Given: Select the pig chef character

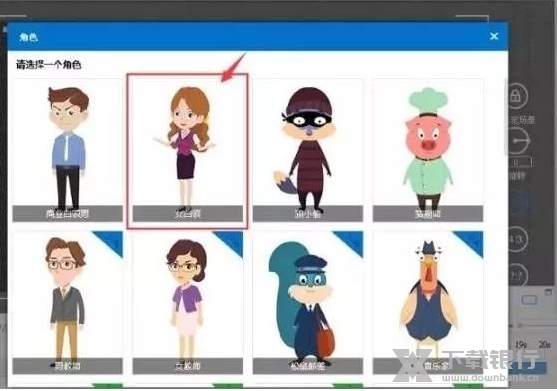Looking at the screenshot, I should pos(428,151).
